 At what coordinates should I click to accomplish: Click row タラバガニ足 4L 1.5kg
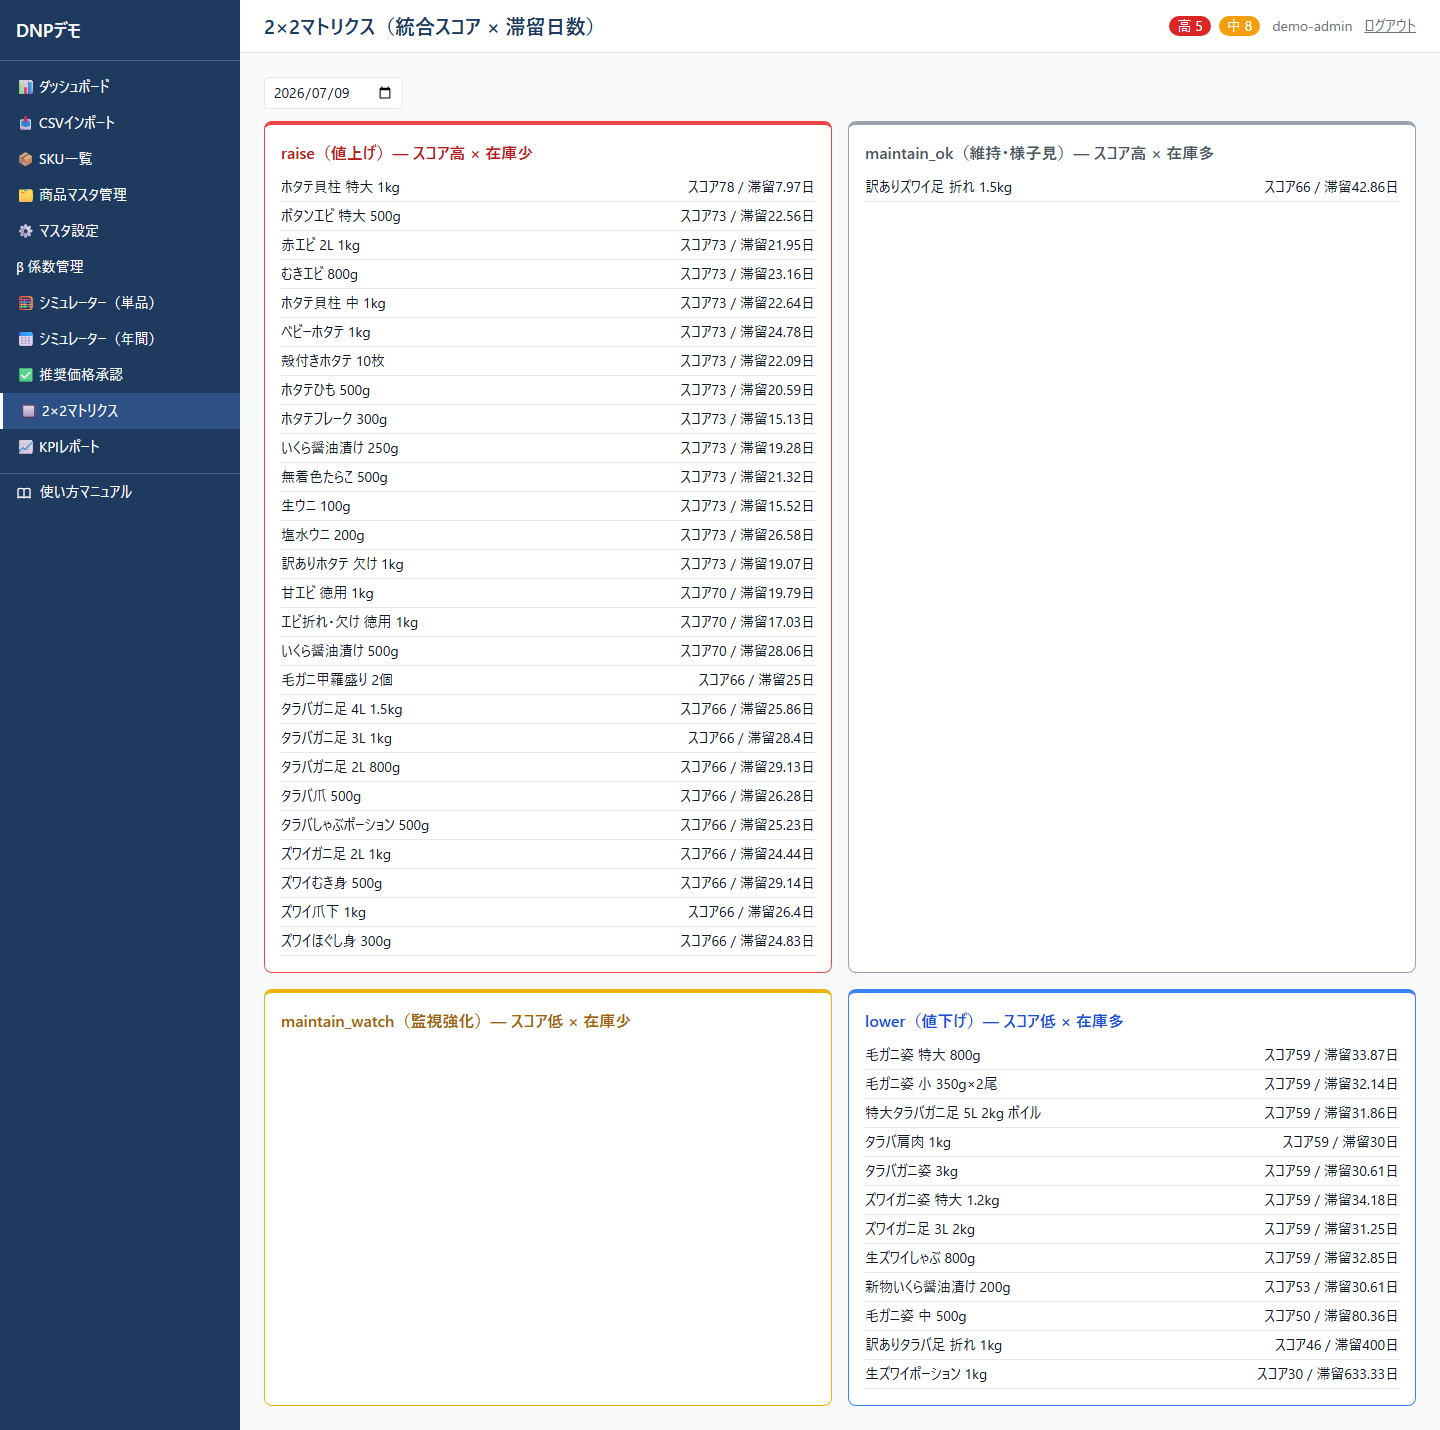pos(548,709)
